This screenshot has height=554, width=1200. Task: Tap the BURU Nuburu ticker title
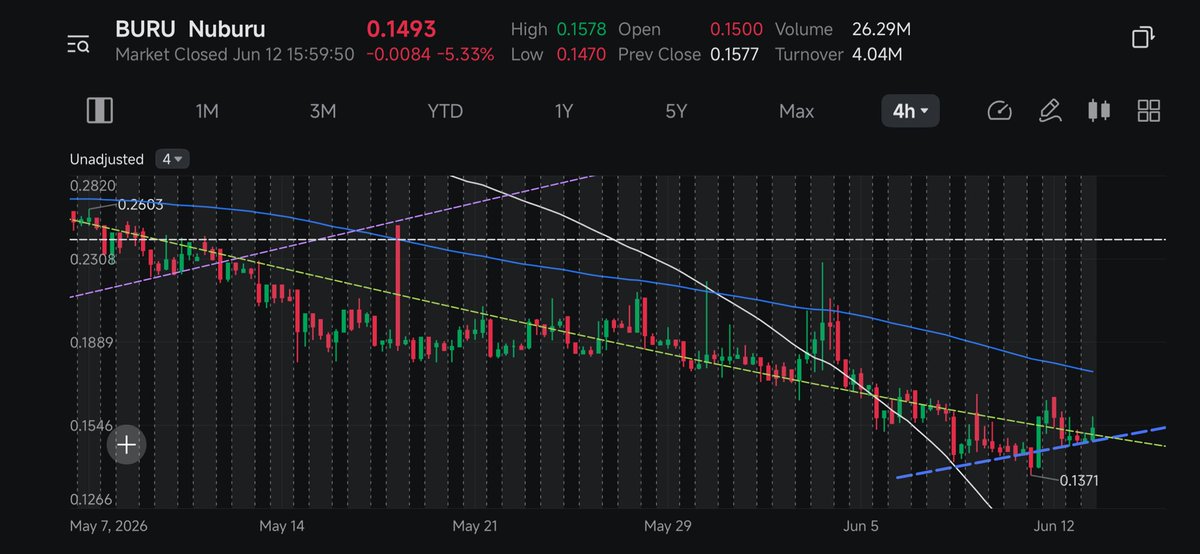pyautogui.click(x=191, y=29)
